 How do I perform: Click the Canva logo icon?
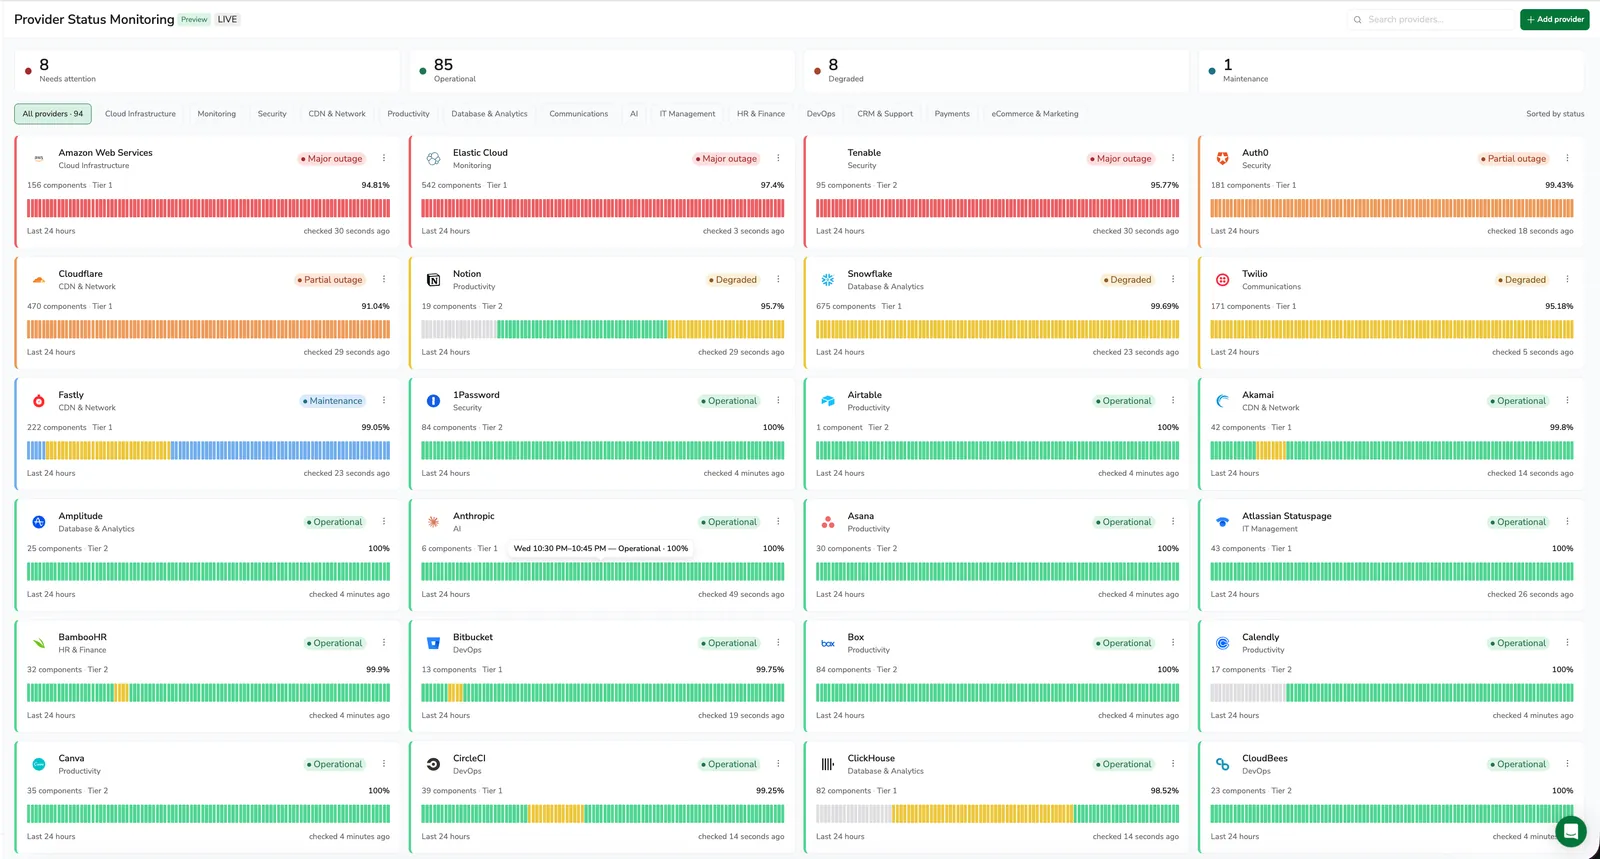point(39,764)
